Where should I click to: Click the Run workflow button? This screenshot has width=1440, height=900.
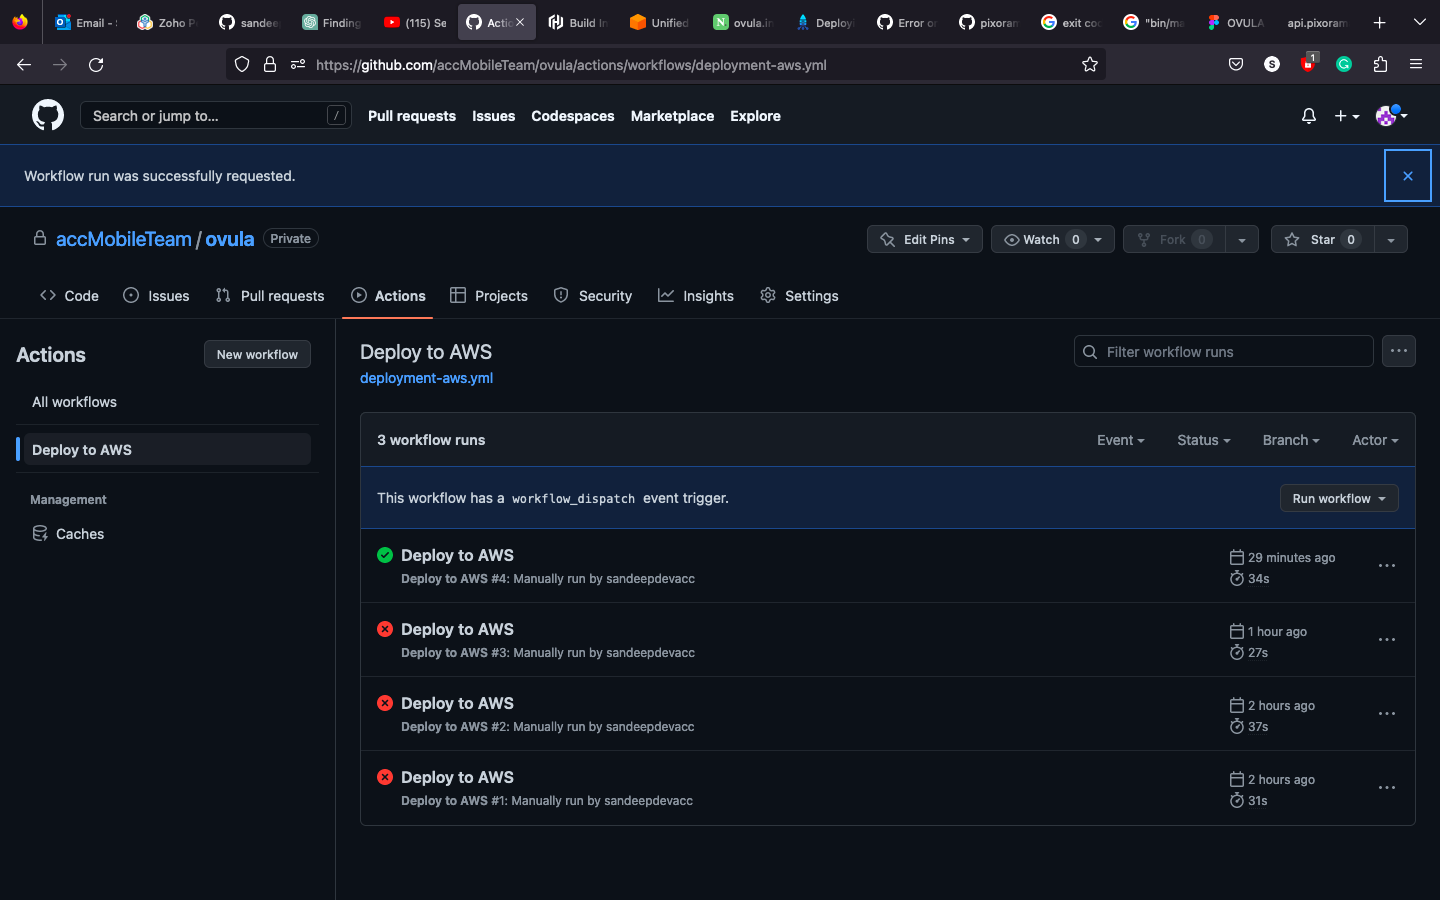click(1338, 497)
